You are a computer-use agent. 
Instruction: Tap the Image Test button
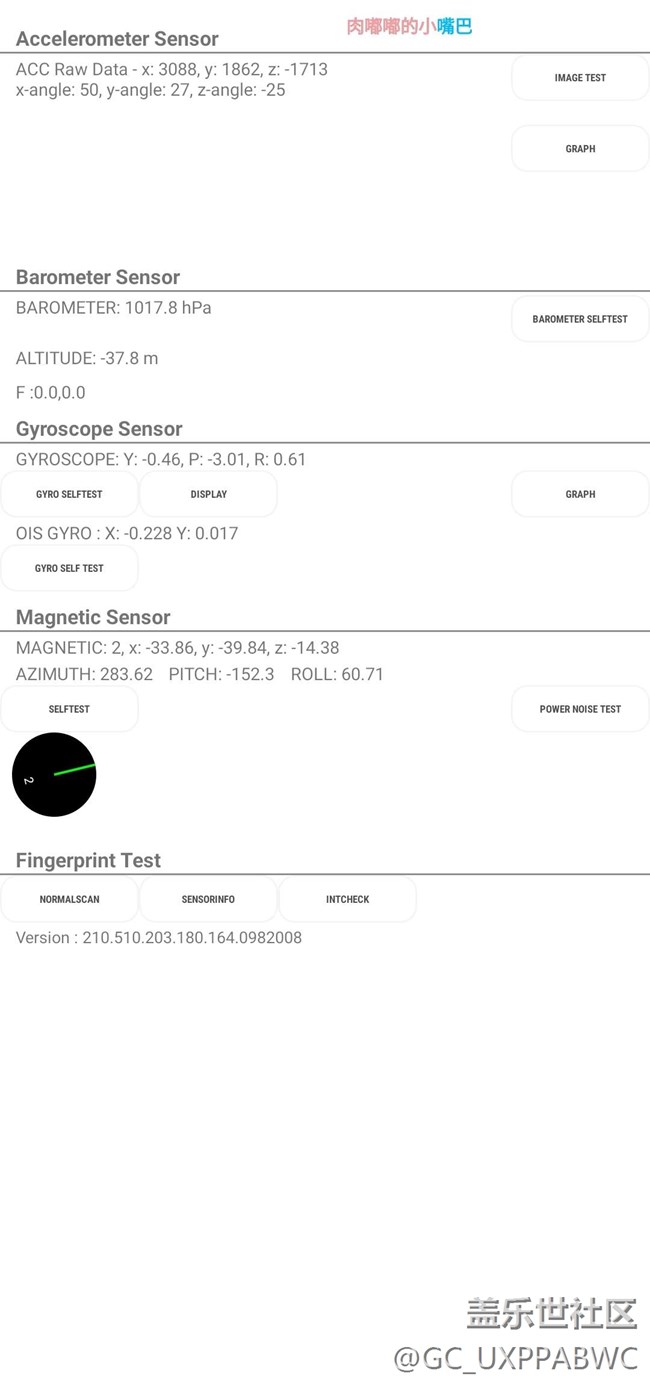[x=580, y=78]
